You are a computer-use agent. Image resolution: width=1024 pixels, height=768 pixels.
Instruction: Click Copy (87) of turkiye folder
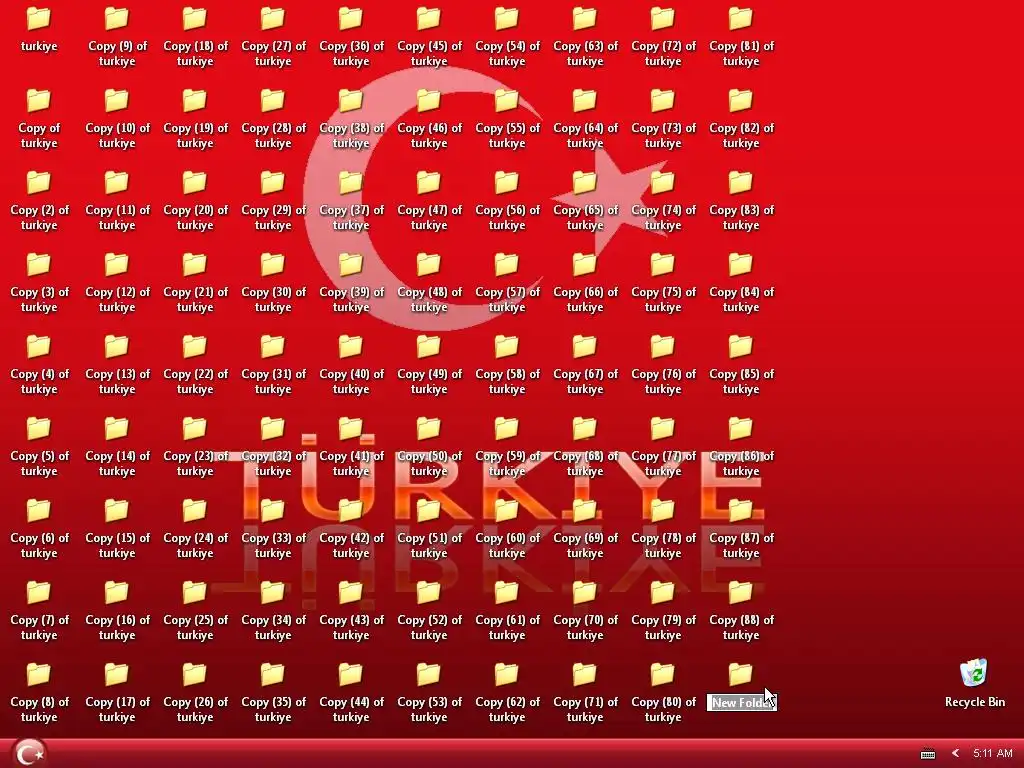coord(741,511)
